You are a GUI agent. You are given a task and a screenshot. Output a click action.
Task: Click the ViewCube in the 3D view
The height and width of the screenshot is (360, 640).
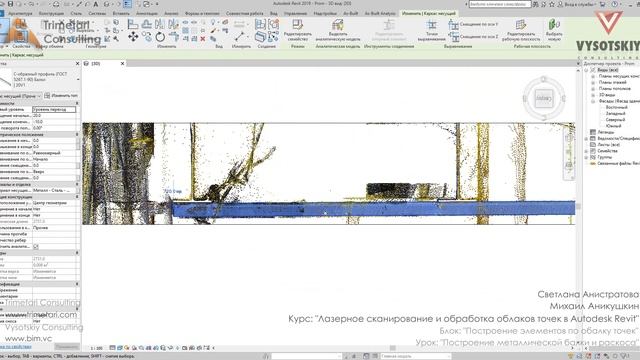coord(544,98)
